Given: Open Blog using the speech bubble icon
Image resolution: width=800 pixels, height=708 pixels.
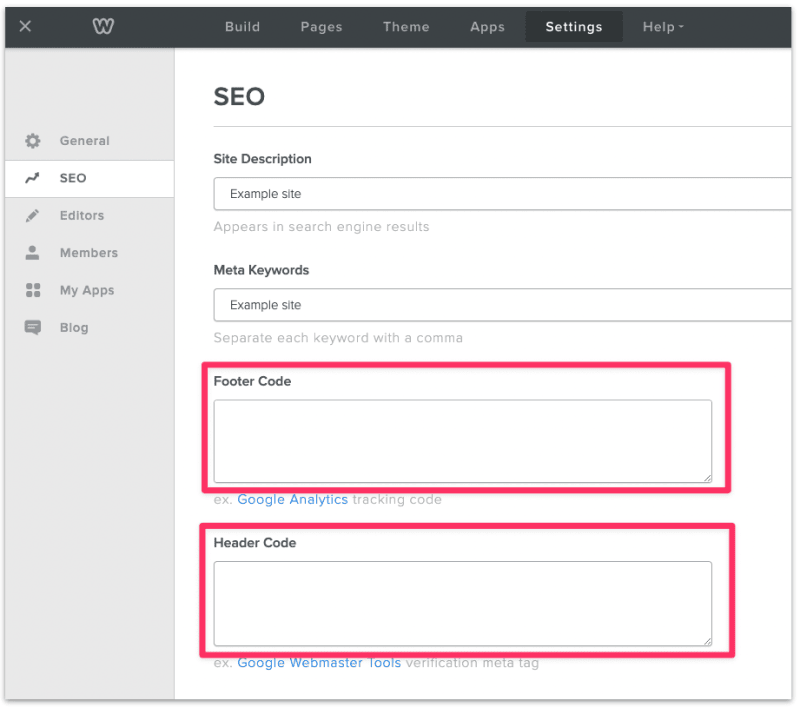Looking at the screenshot, I should pyautogui.click(x=31, y=327).
